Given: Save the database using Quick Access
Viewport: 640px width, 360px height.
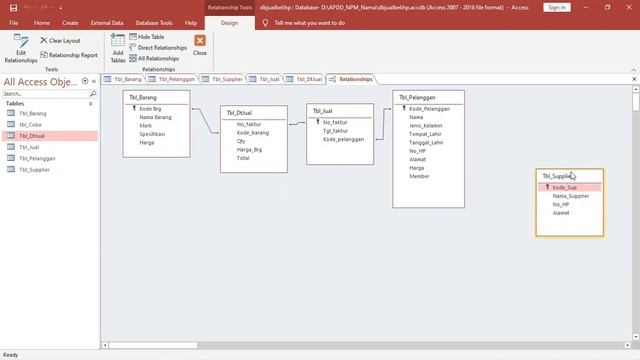Looking at the screenshot, I should [x=13, y=8].
